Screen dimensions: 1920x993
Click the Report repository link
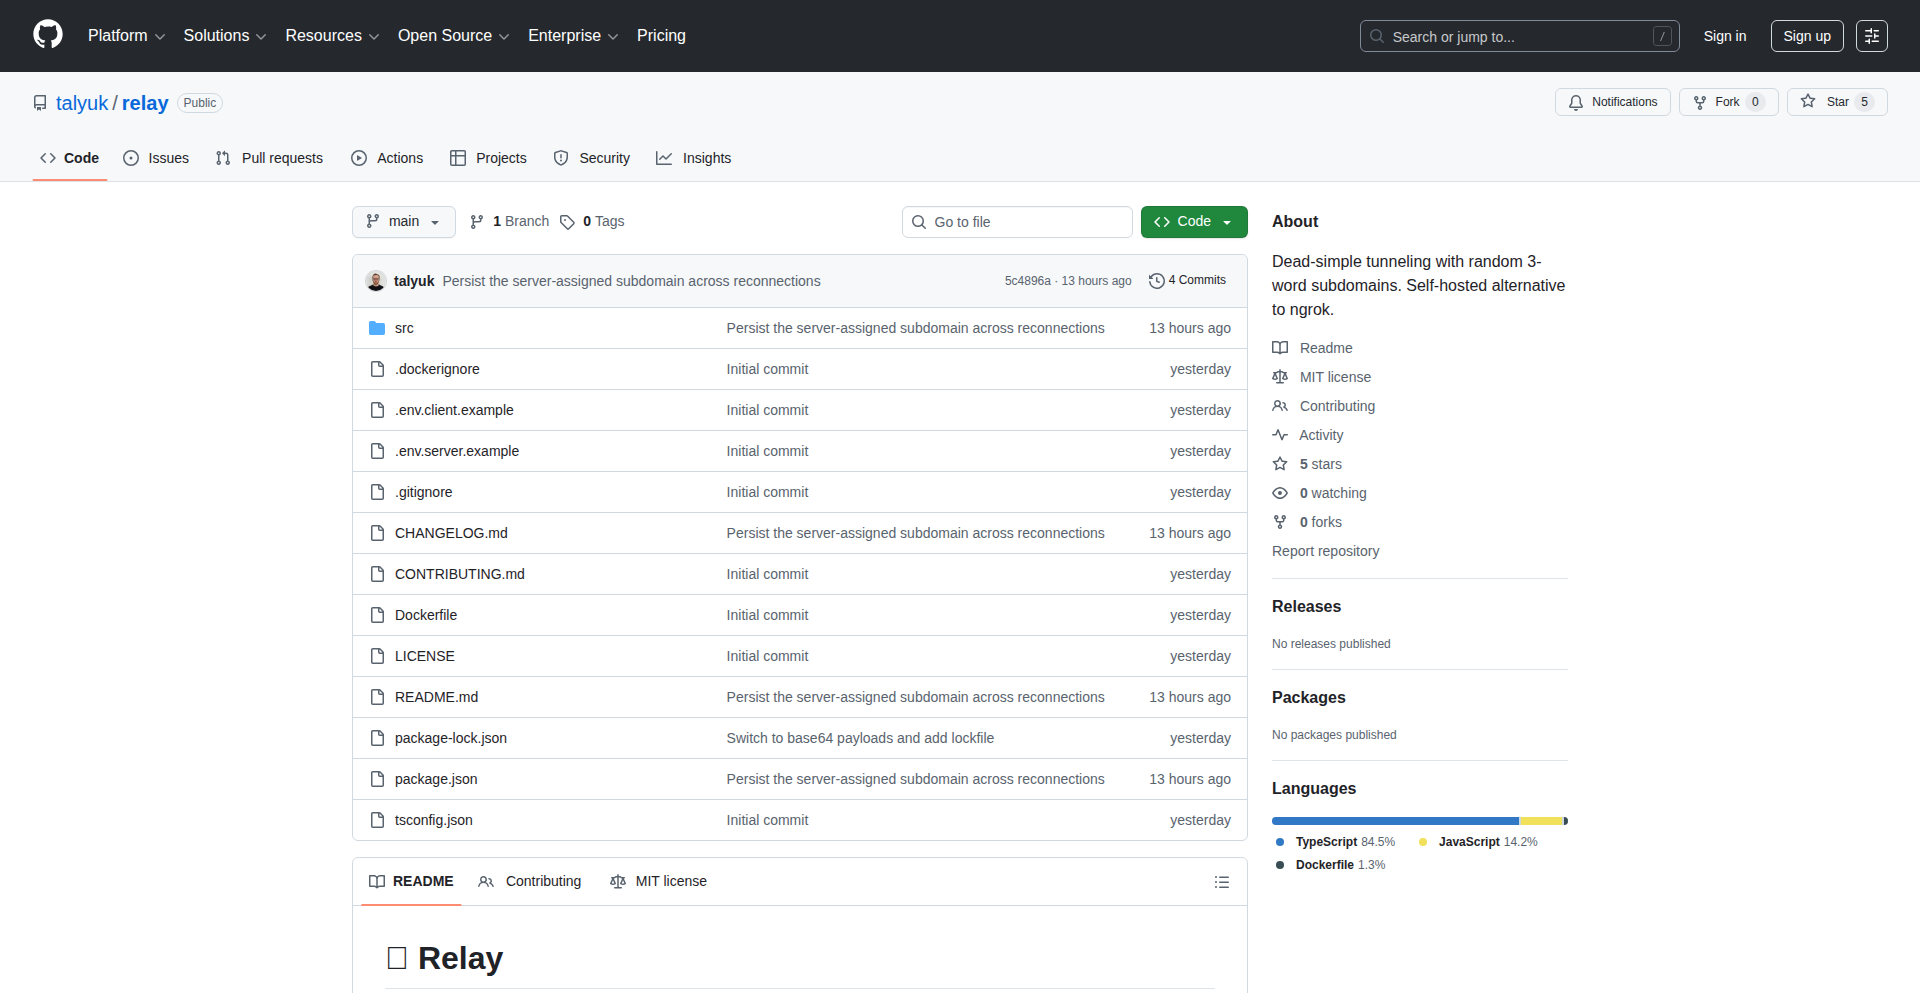coord(1325,551)
